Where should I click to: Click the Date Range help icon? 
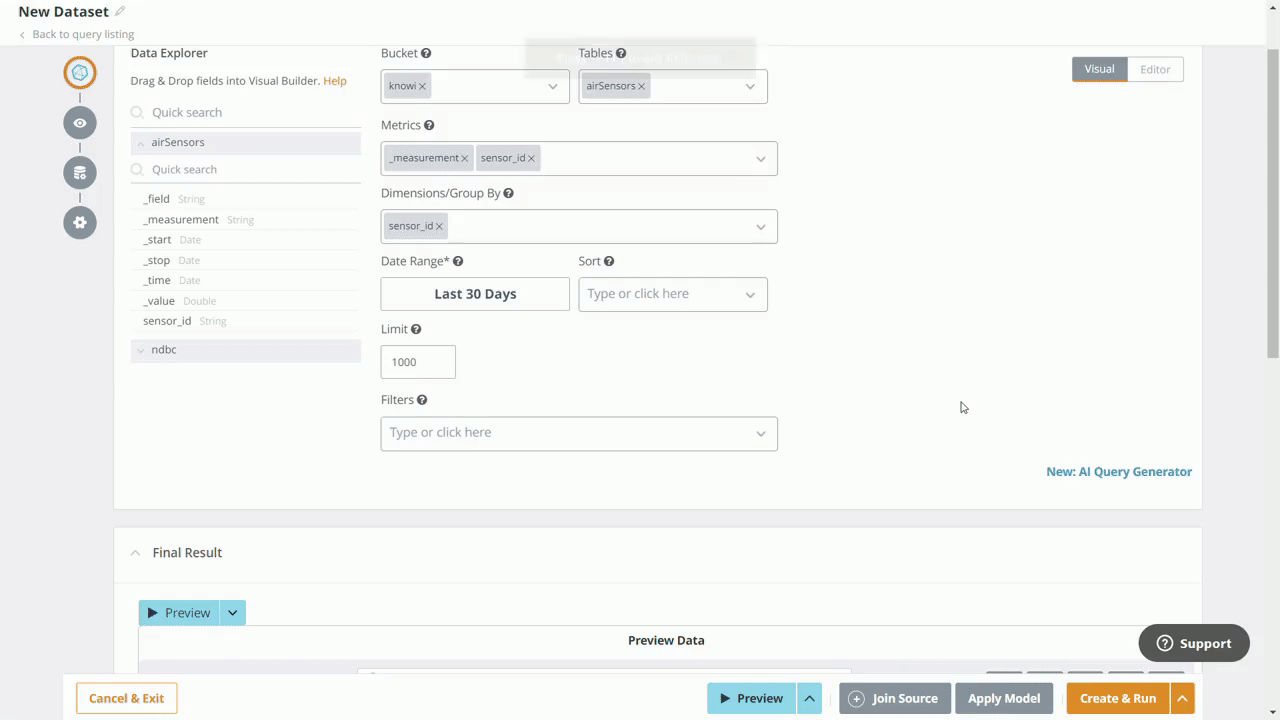457,261
